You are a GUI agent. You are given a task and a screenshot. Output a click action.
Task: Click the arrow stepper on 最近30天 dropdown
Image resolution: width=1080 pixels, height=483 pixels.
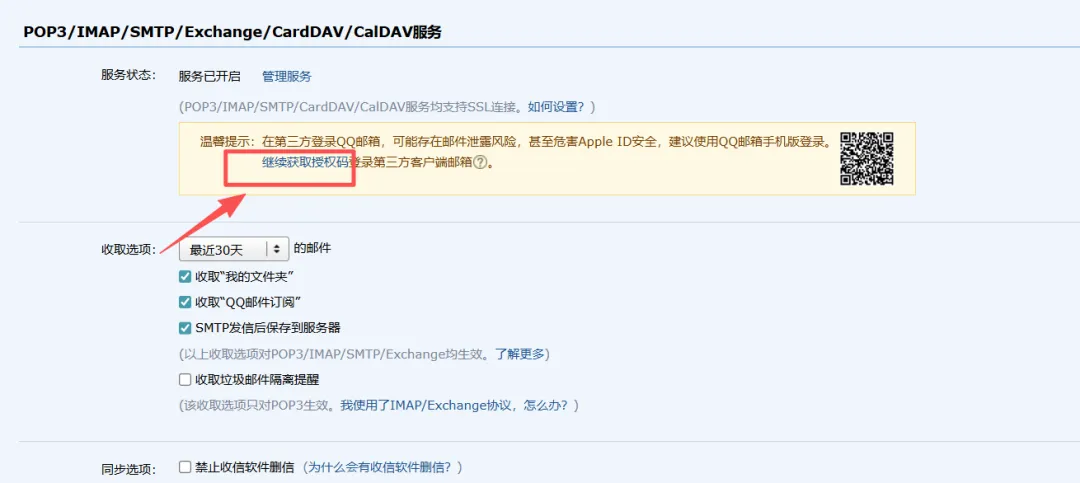click(277, 249)
